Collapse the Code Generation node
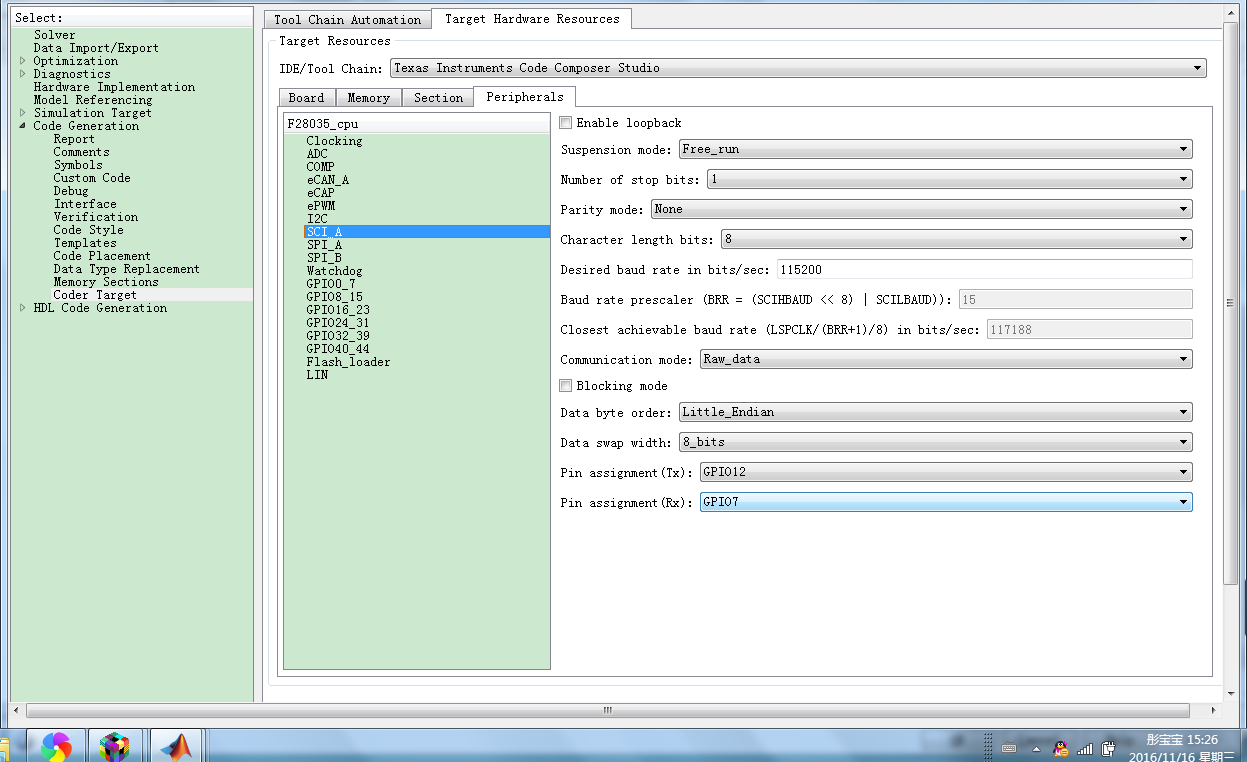The height and width of the screenshot is (762, 1247). point(23,126)
